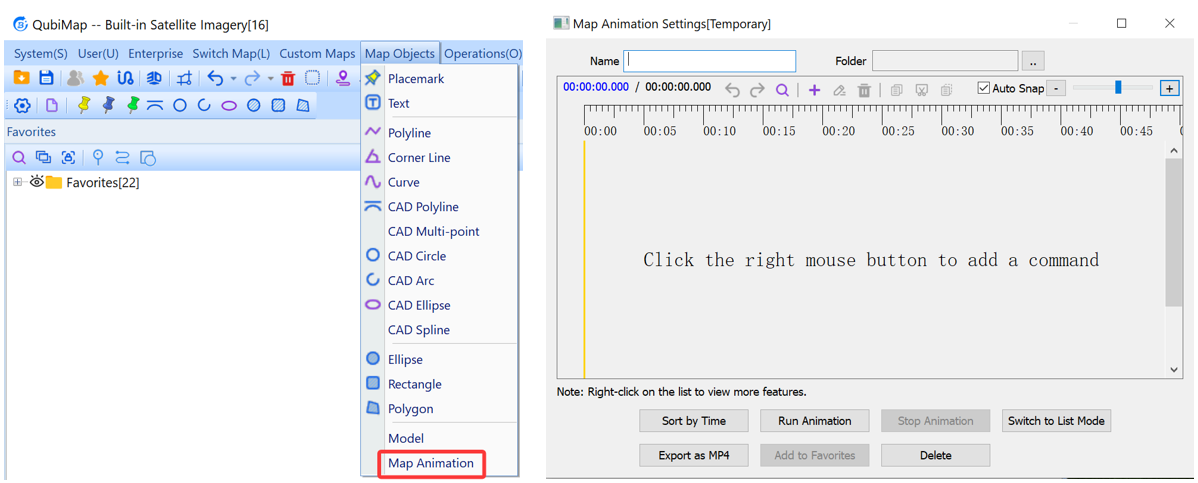Click the timeline zoom in plus button
The height and width of the screenshot is (483, 1198).
point(1169,88)
